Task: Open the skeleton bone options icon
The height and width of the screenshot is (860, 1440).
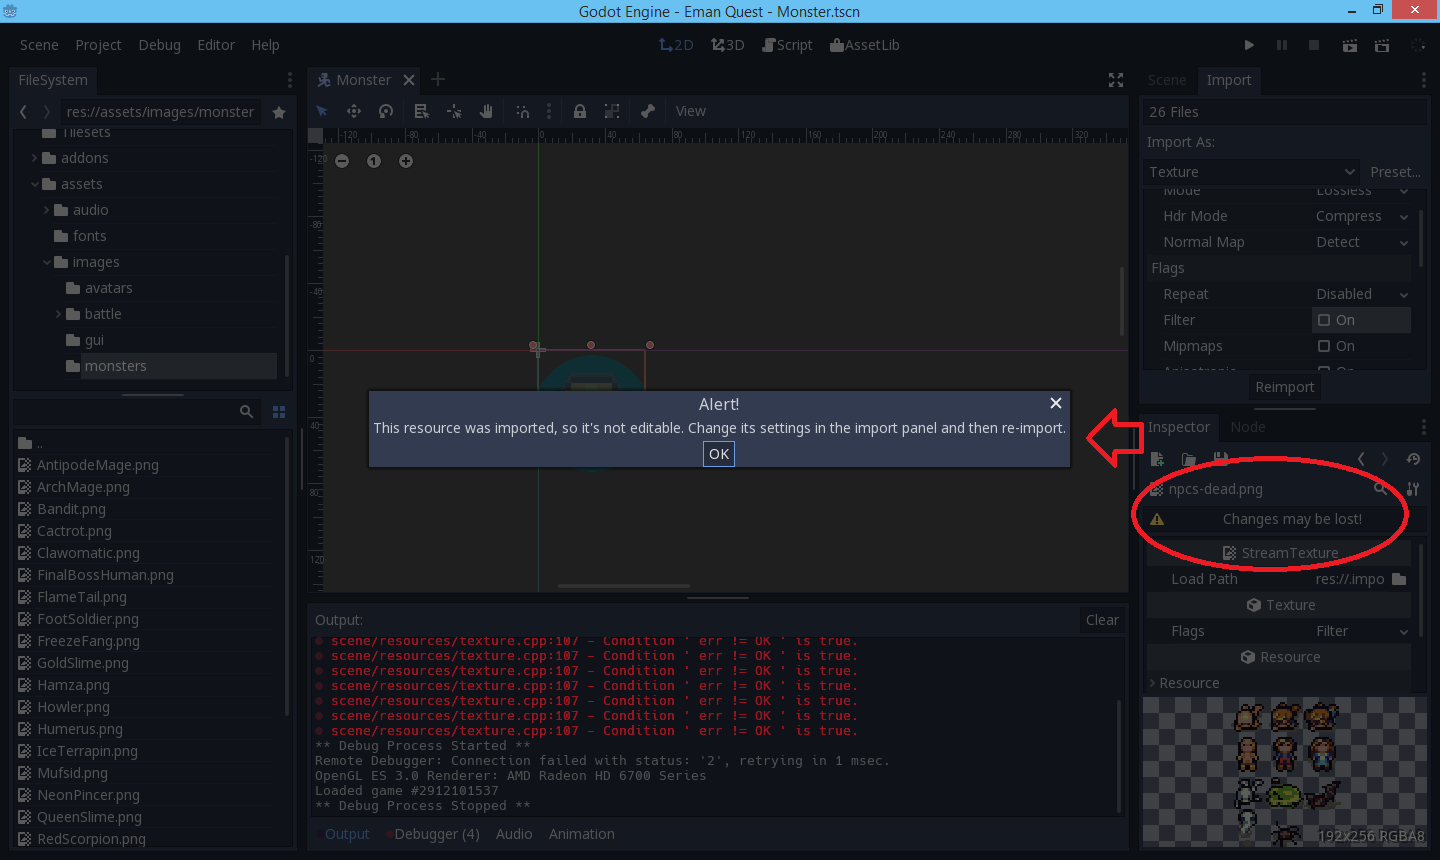Action: (648, 111)
